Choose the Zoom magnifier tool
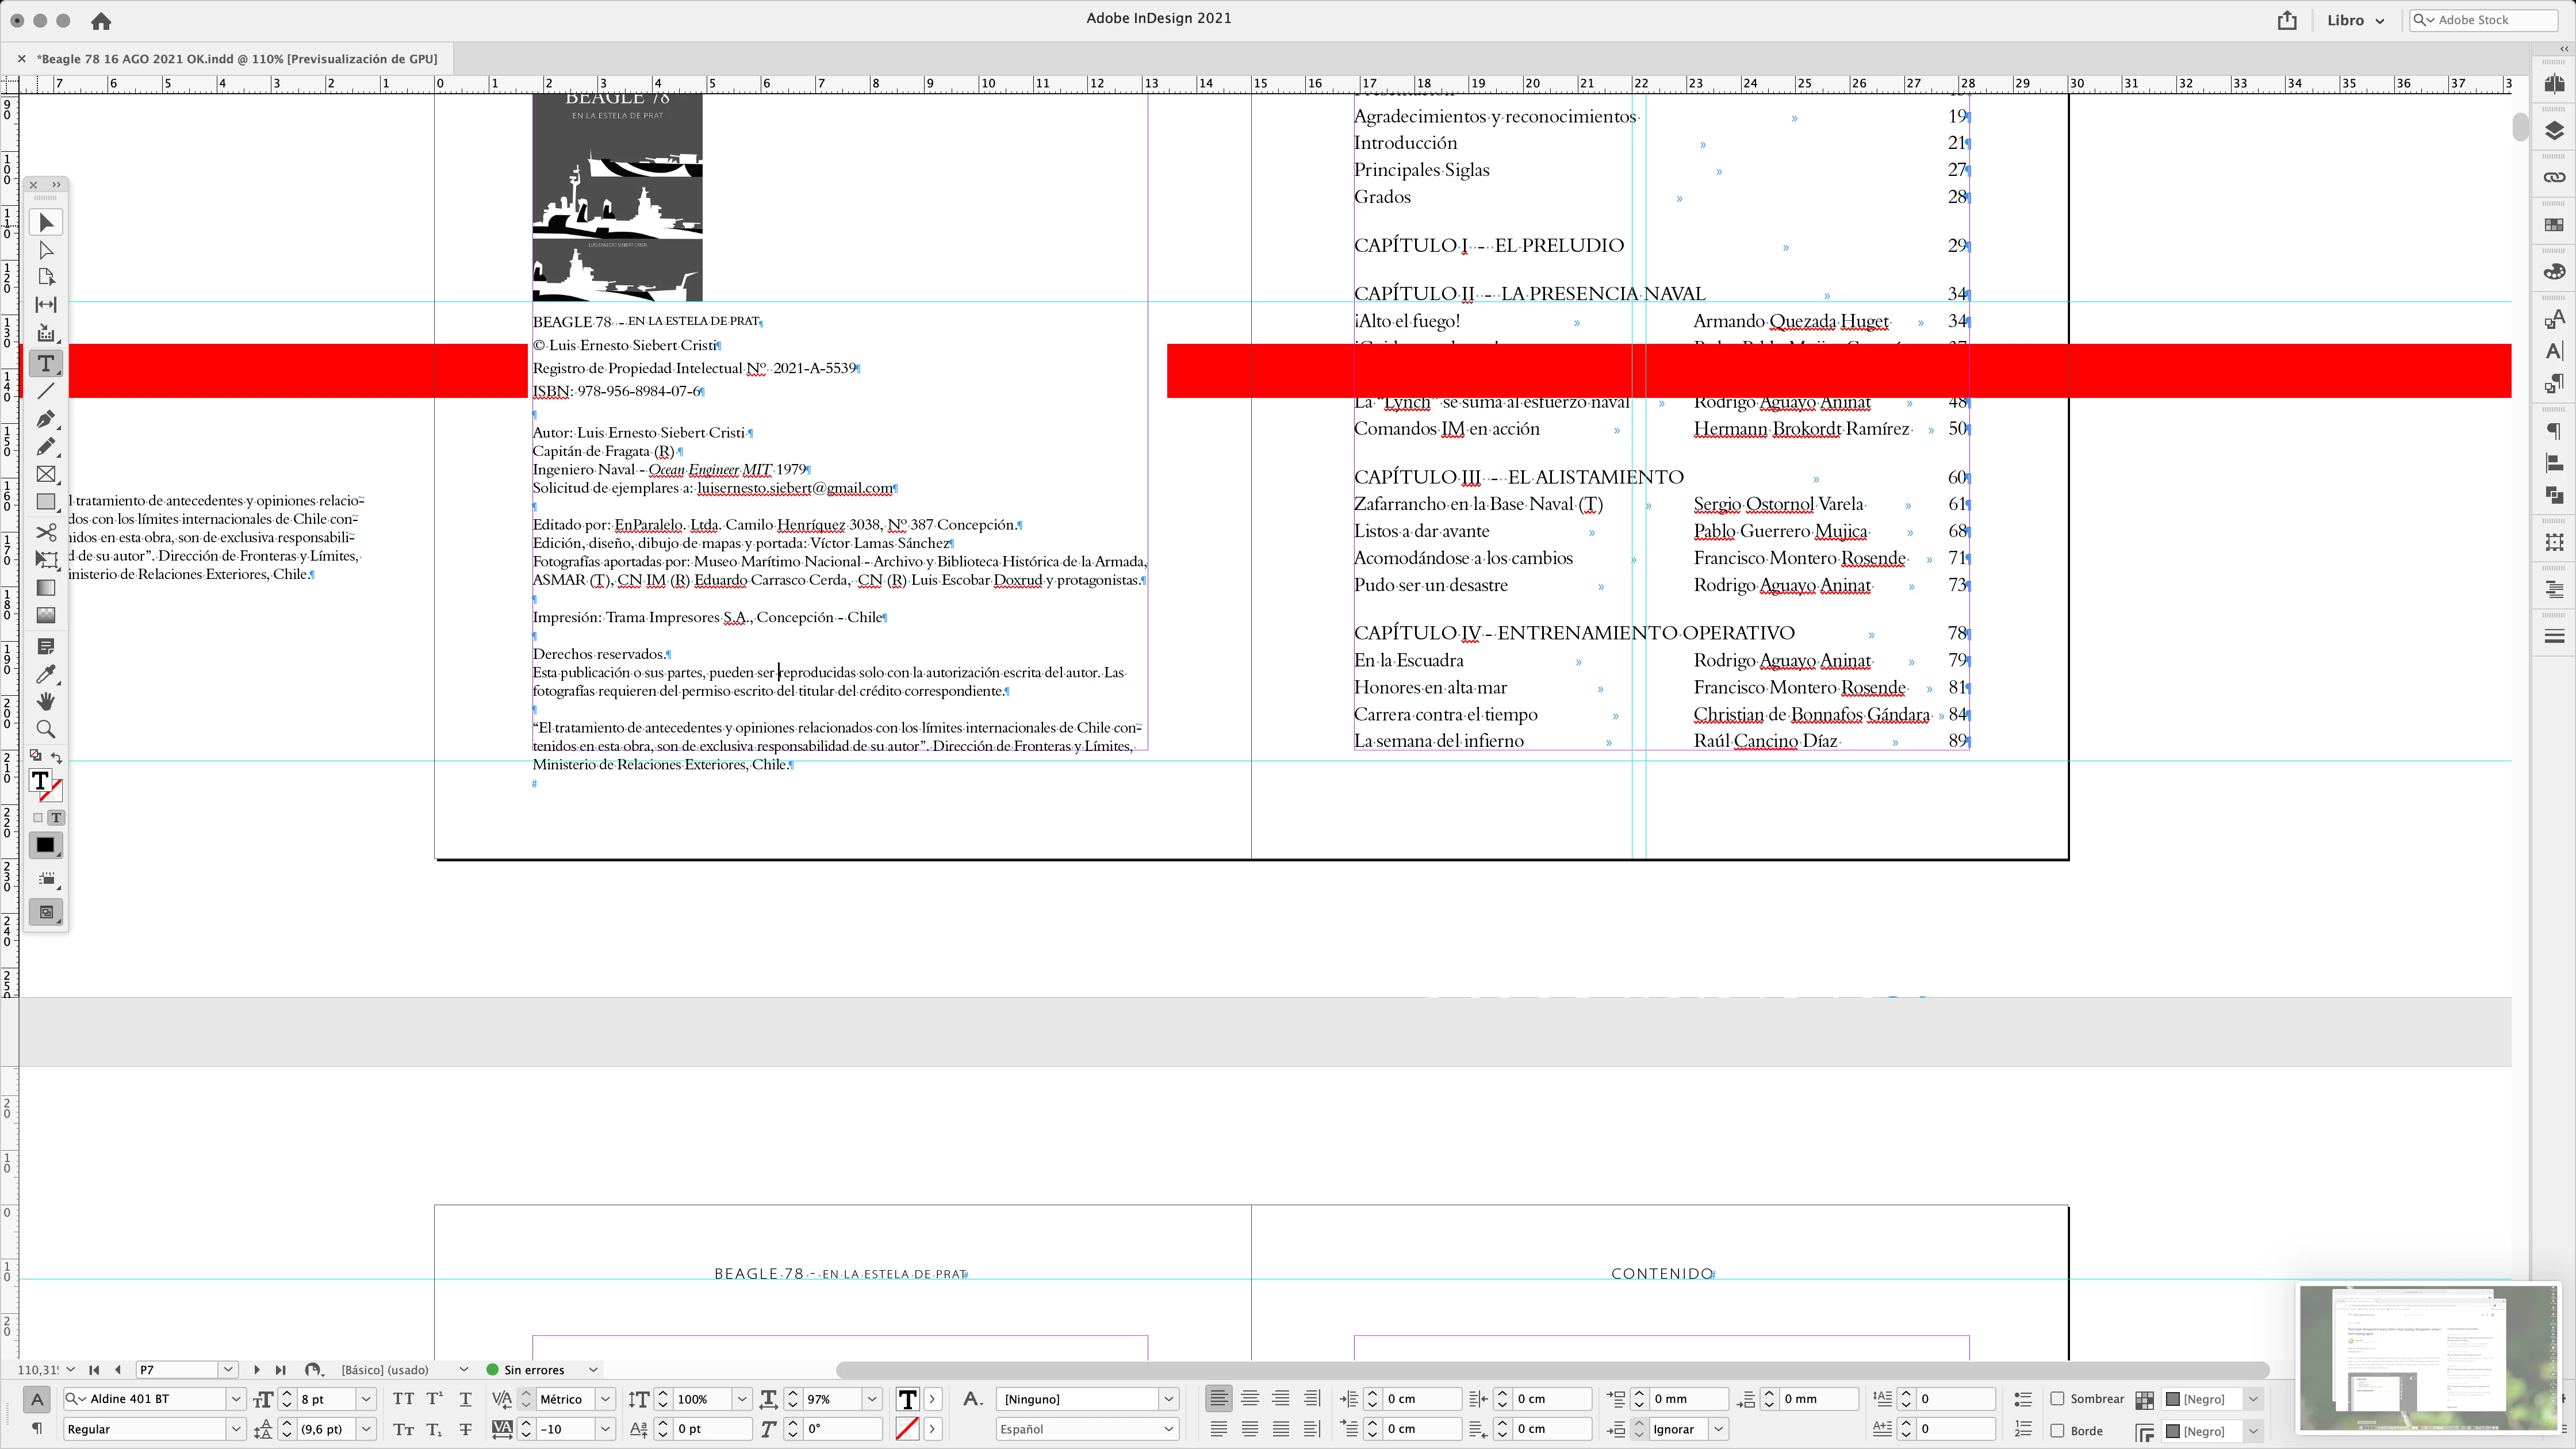The height and width of the screenshot is (1449, 2576). point(46,730)
